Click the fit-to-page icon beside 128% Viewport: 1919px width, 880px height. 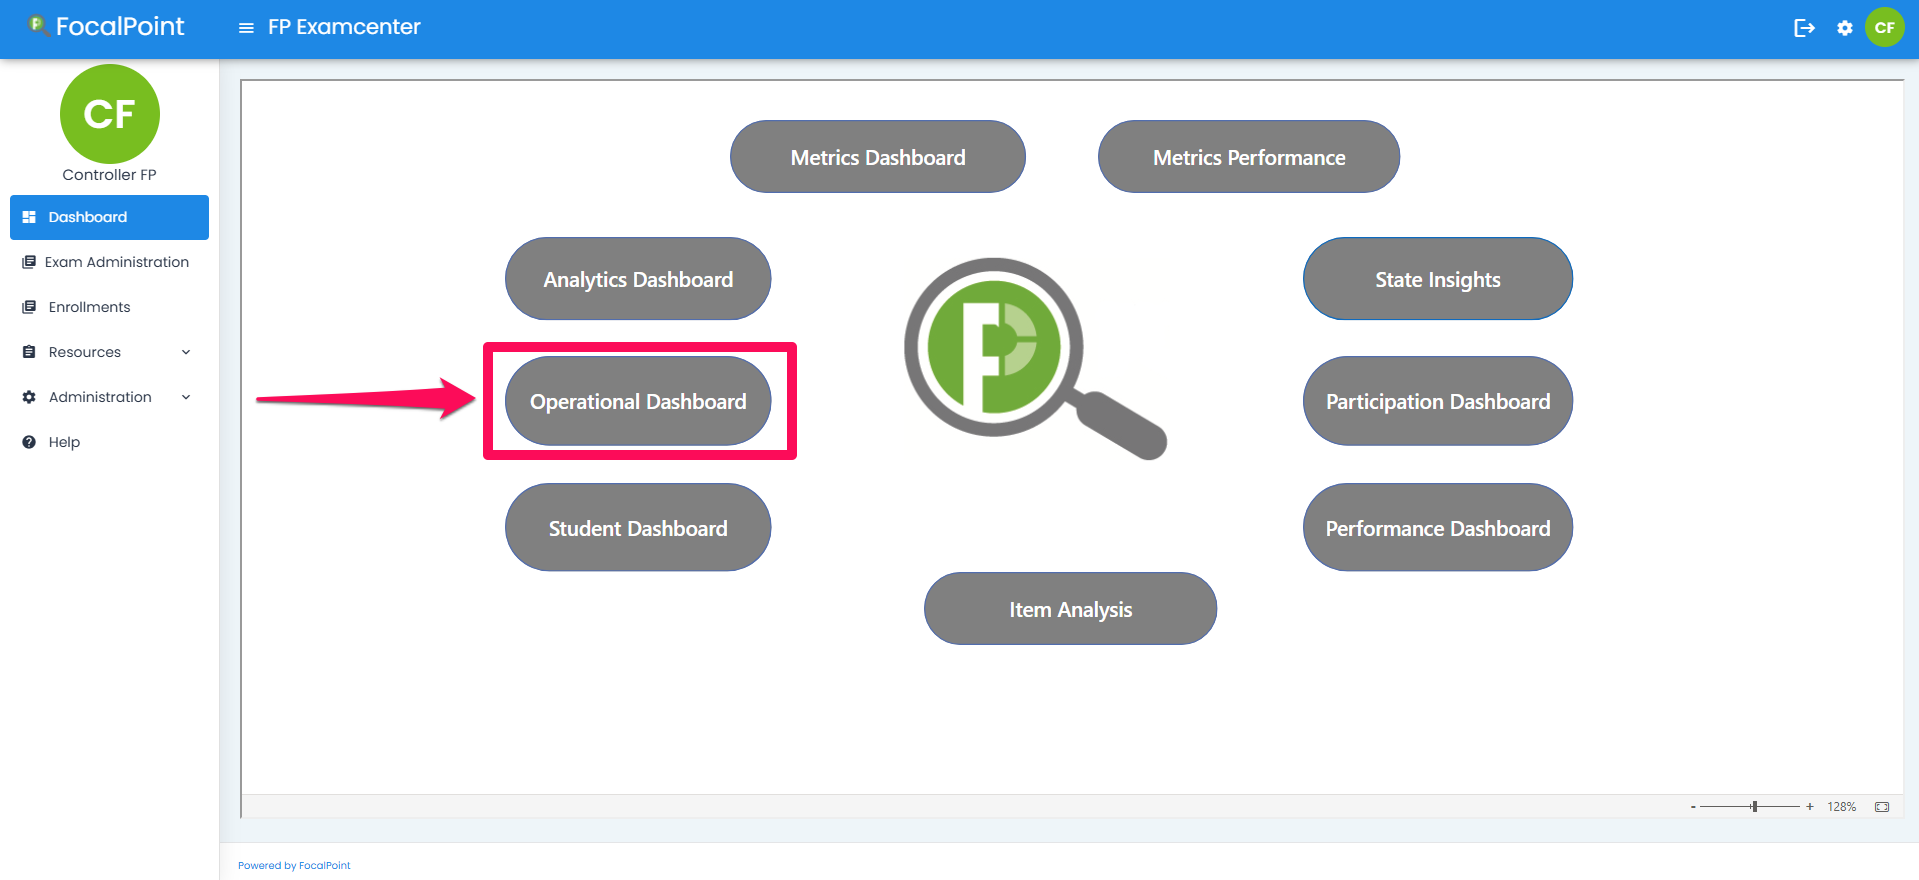1882,807
